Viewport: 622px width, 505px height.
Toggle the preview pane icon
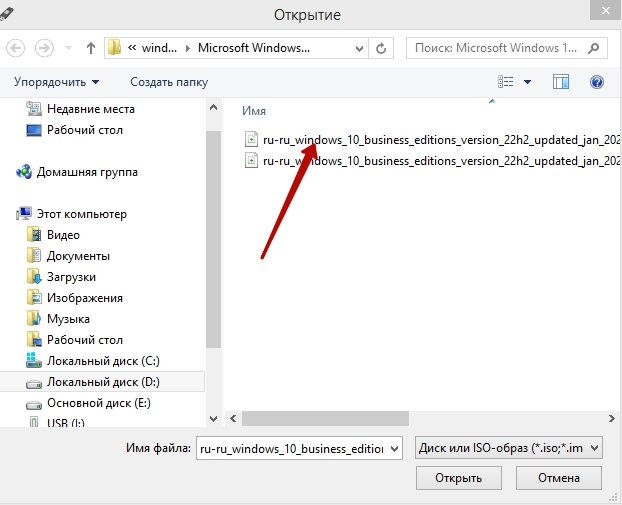point(561,82)
